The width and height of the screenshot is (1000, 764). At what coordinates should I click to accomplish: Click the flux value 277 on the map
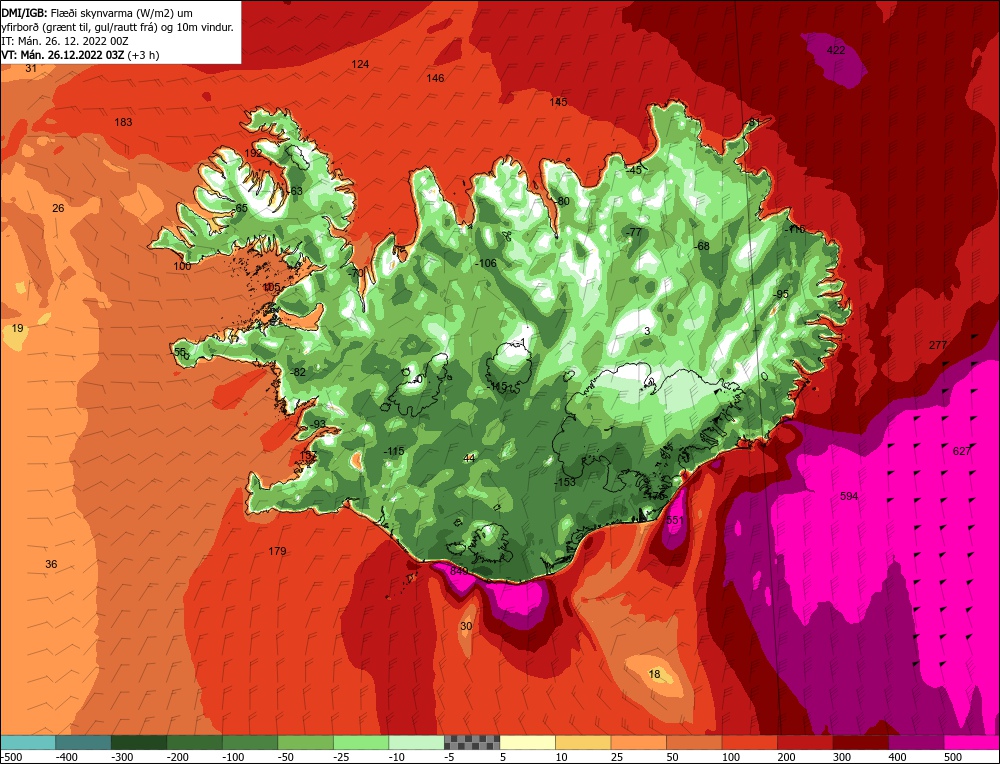tap(938, 345)
